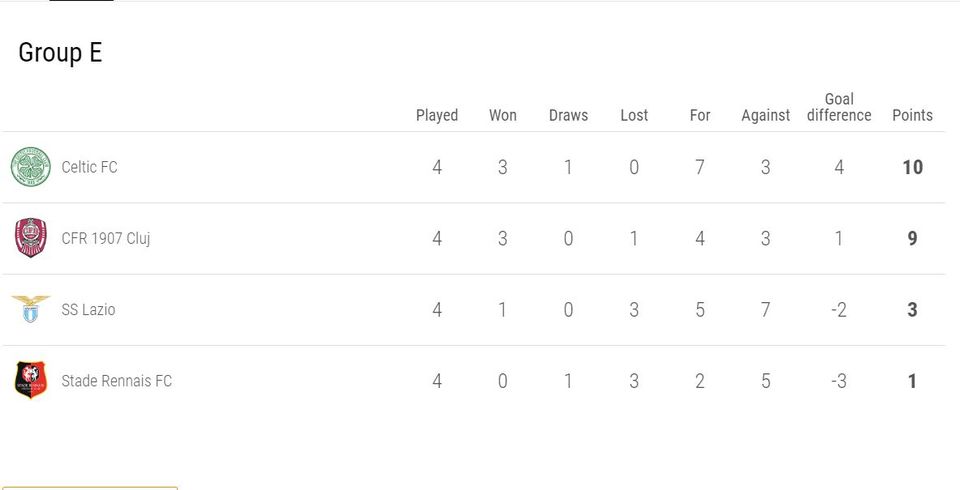Open the SS Lazio team link
Image resolution: width=960 pixels, height=490 pixels.
88,309
